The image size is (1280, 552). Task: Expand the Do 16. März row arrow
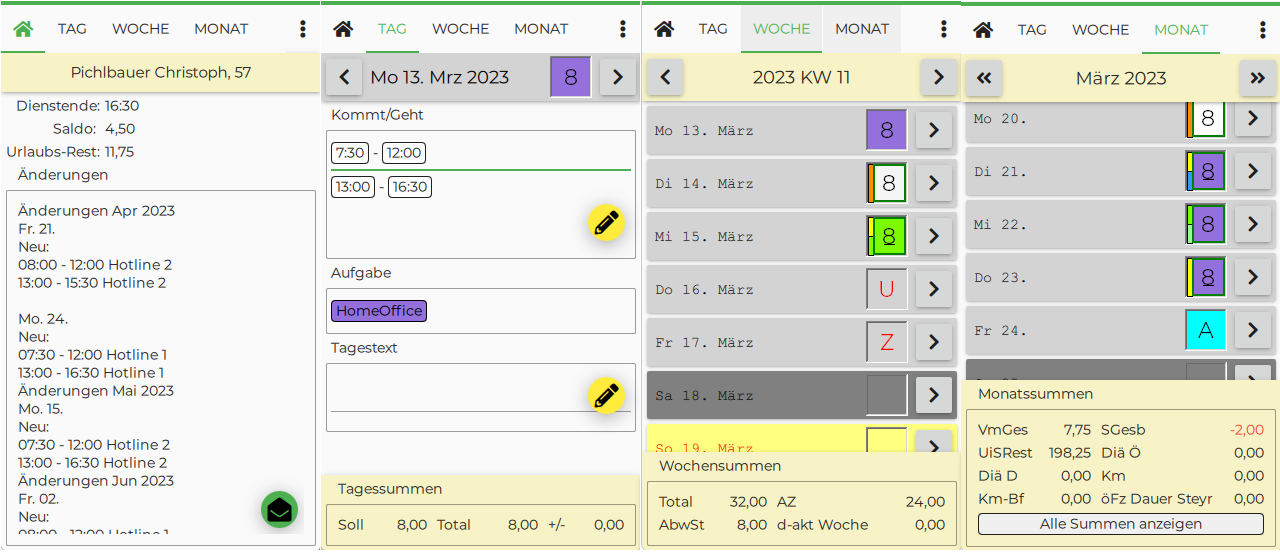click(933, 289)
